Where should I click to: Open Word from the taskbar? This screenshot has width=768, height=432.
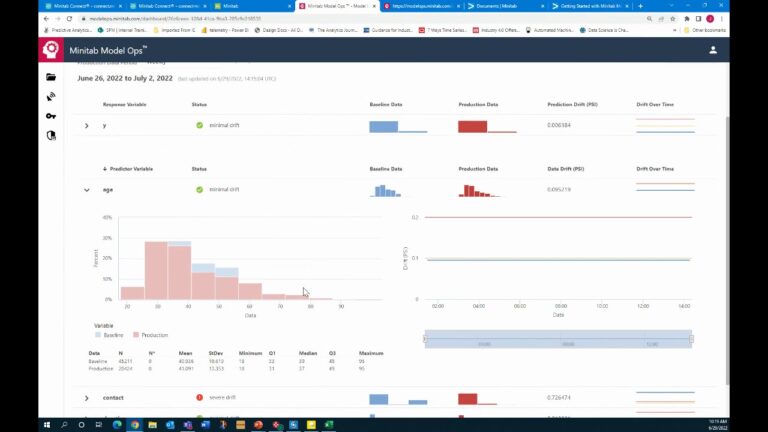(x=205, y=425)
